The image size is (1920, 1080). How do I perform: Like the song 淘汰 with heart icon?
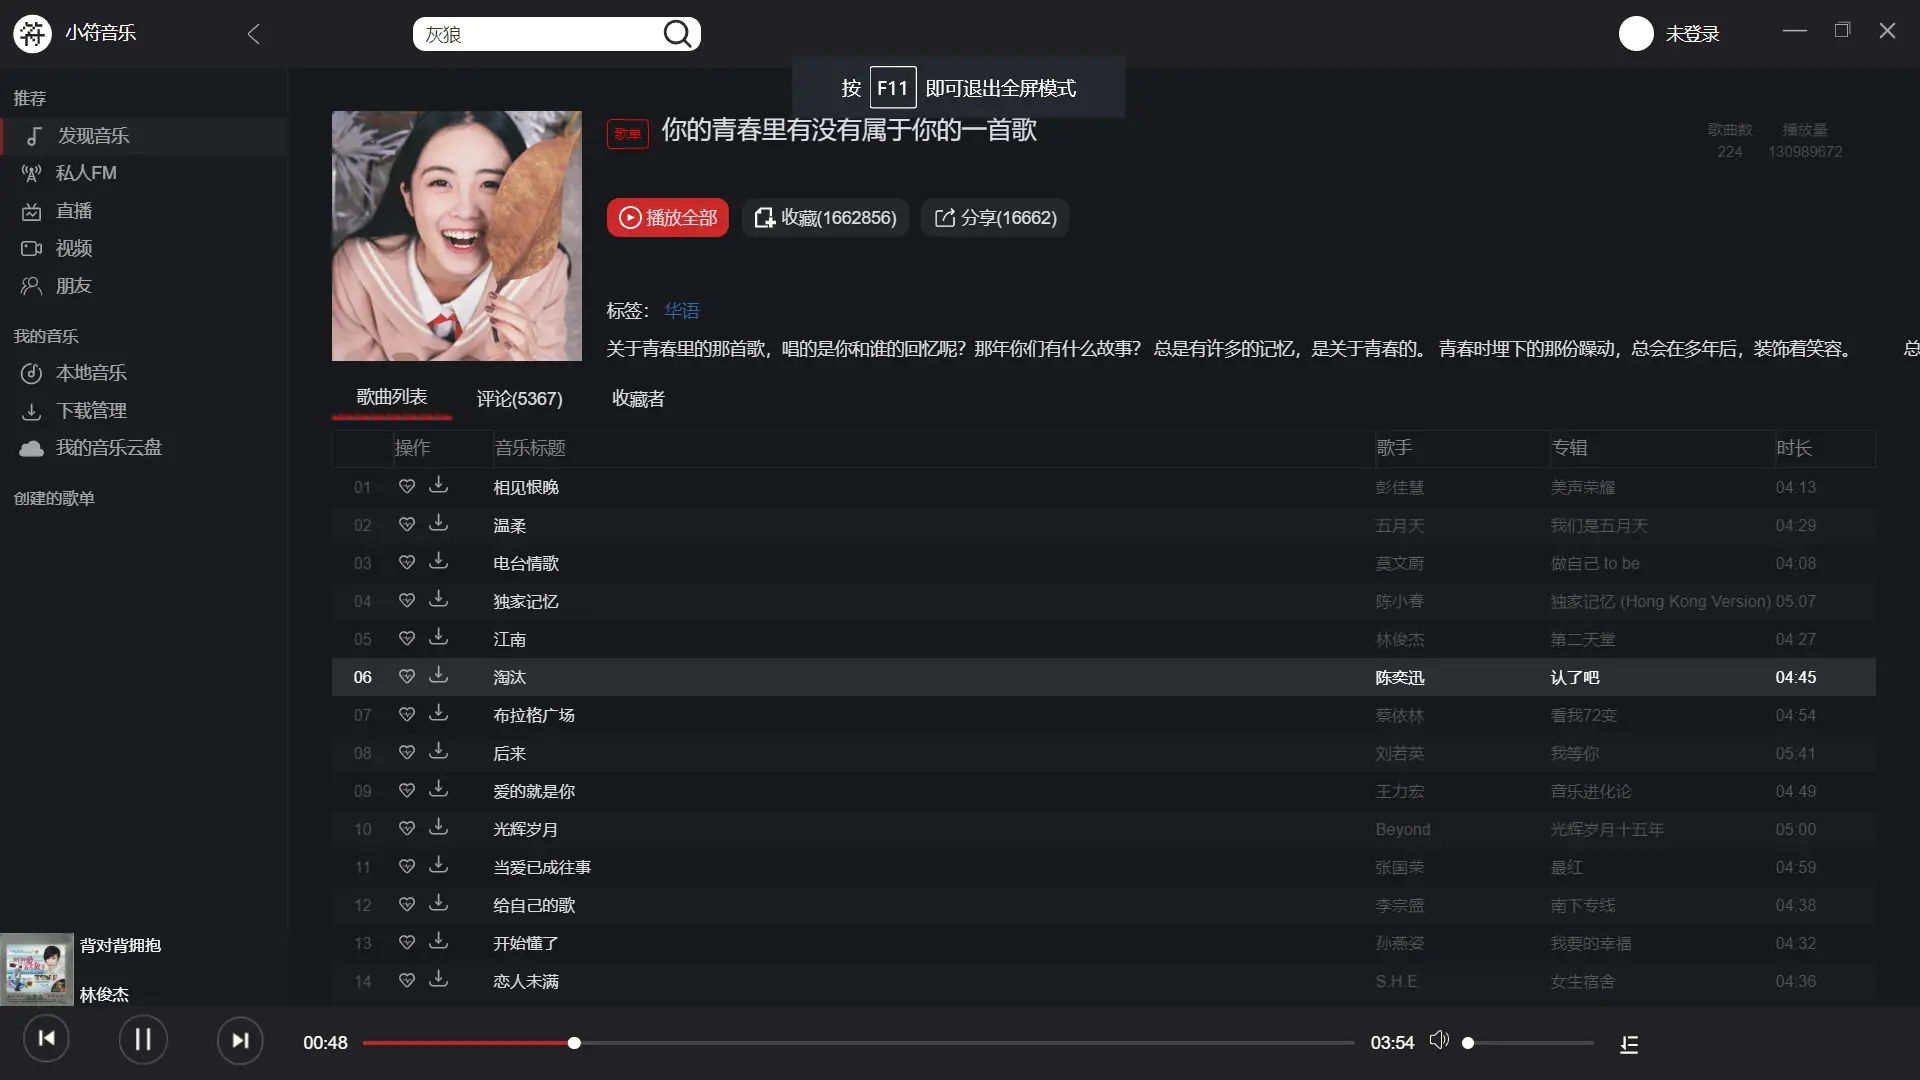coord(406,676)
